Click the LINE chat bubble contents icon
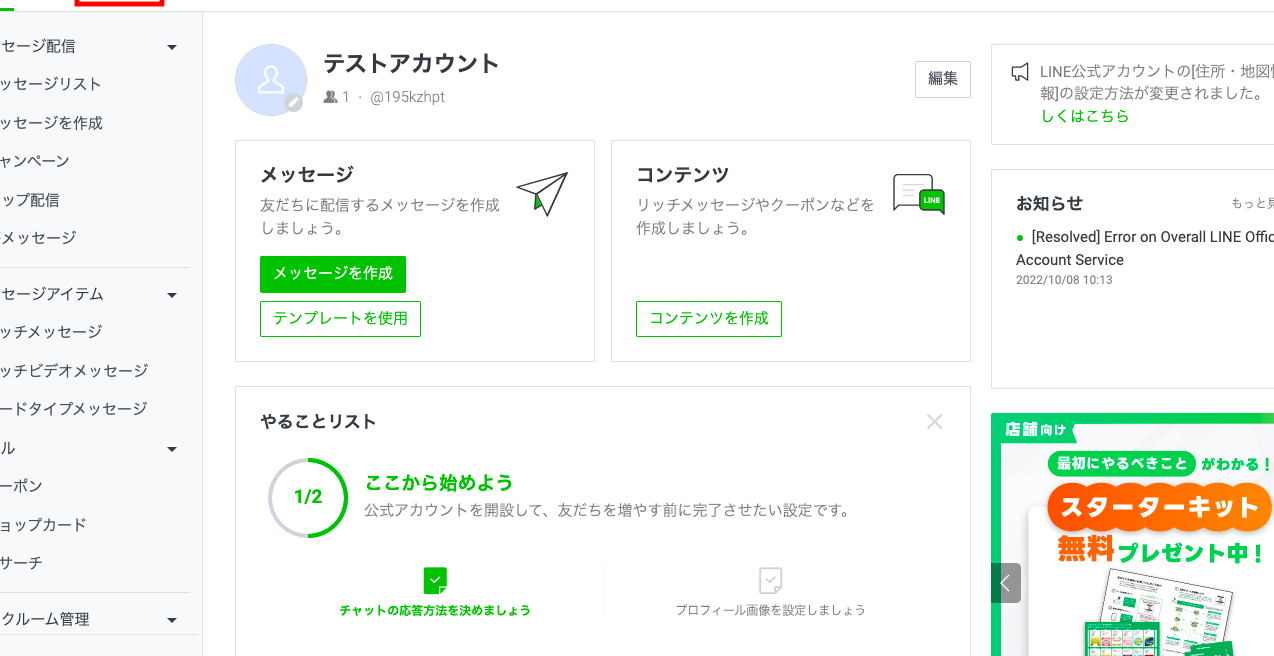Screen dimensions: 1274x656 point(919,194)
